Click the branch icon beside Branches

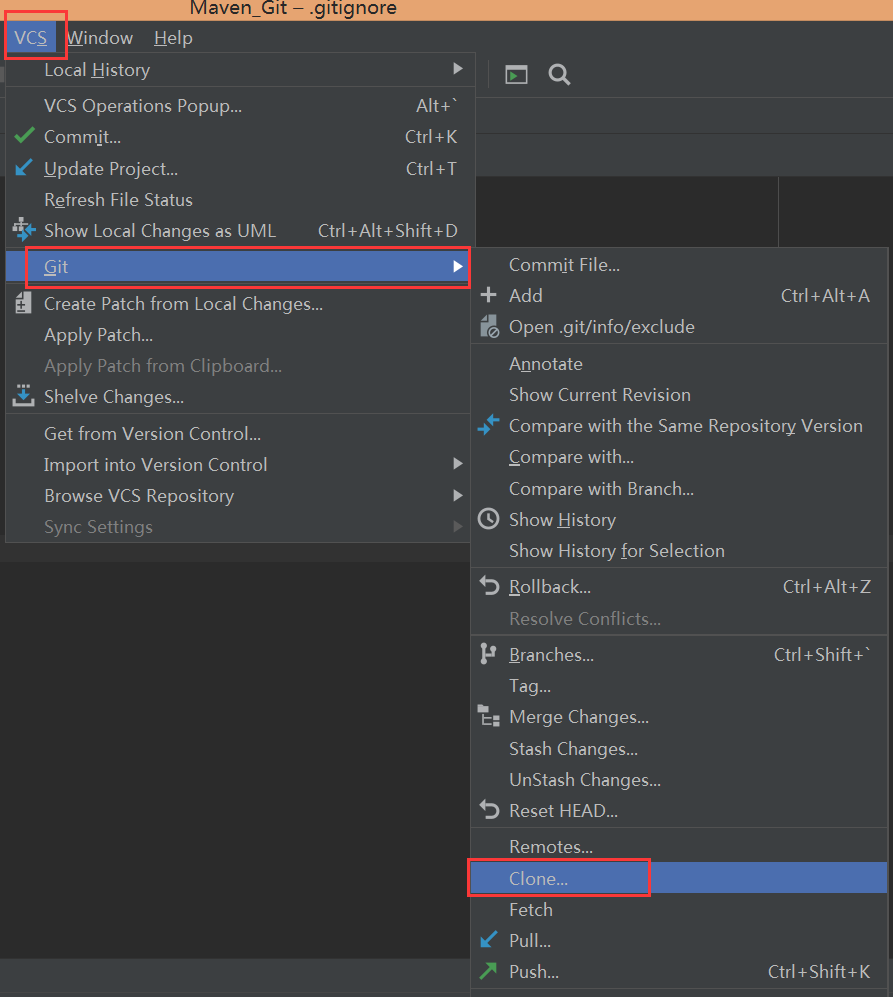click(488, 654)
